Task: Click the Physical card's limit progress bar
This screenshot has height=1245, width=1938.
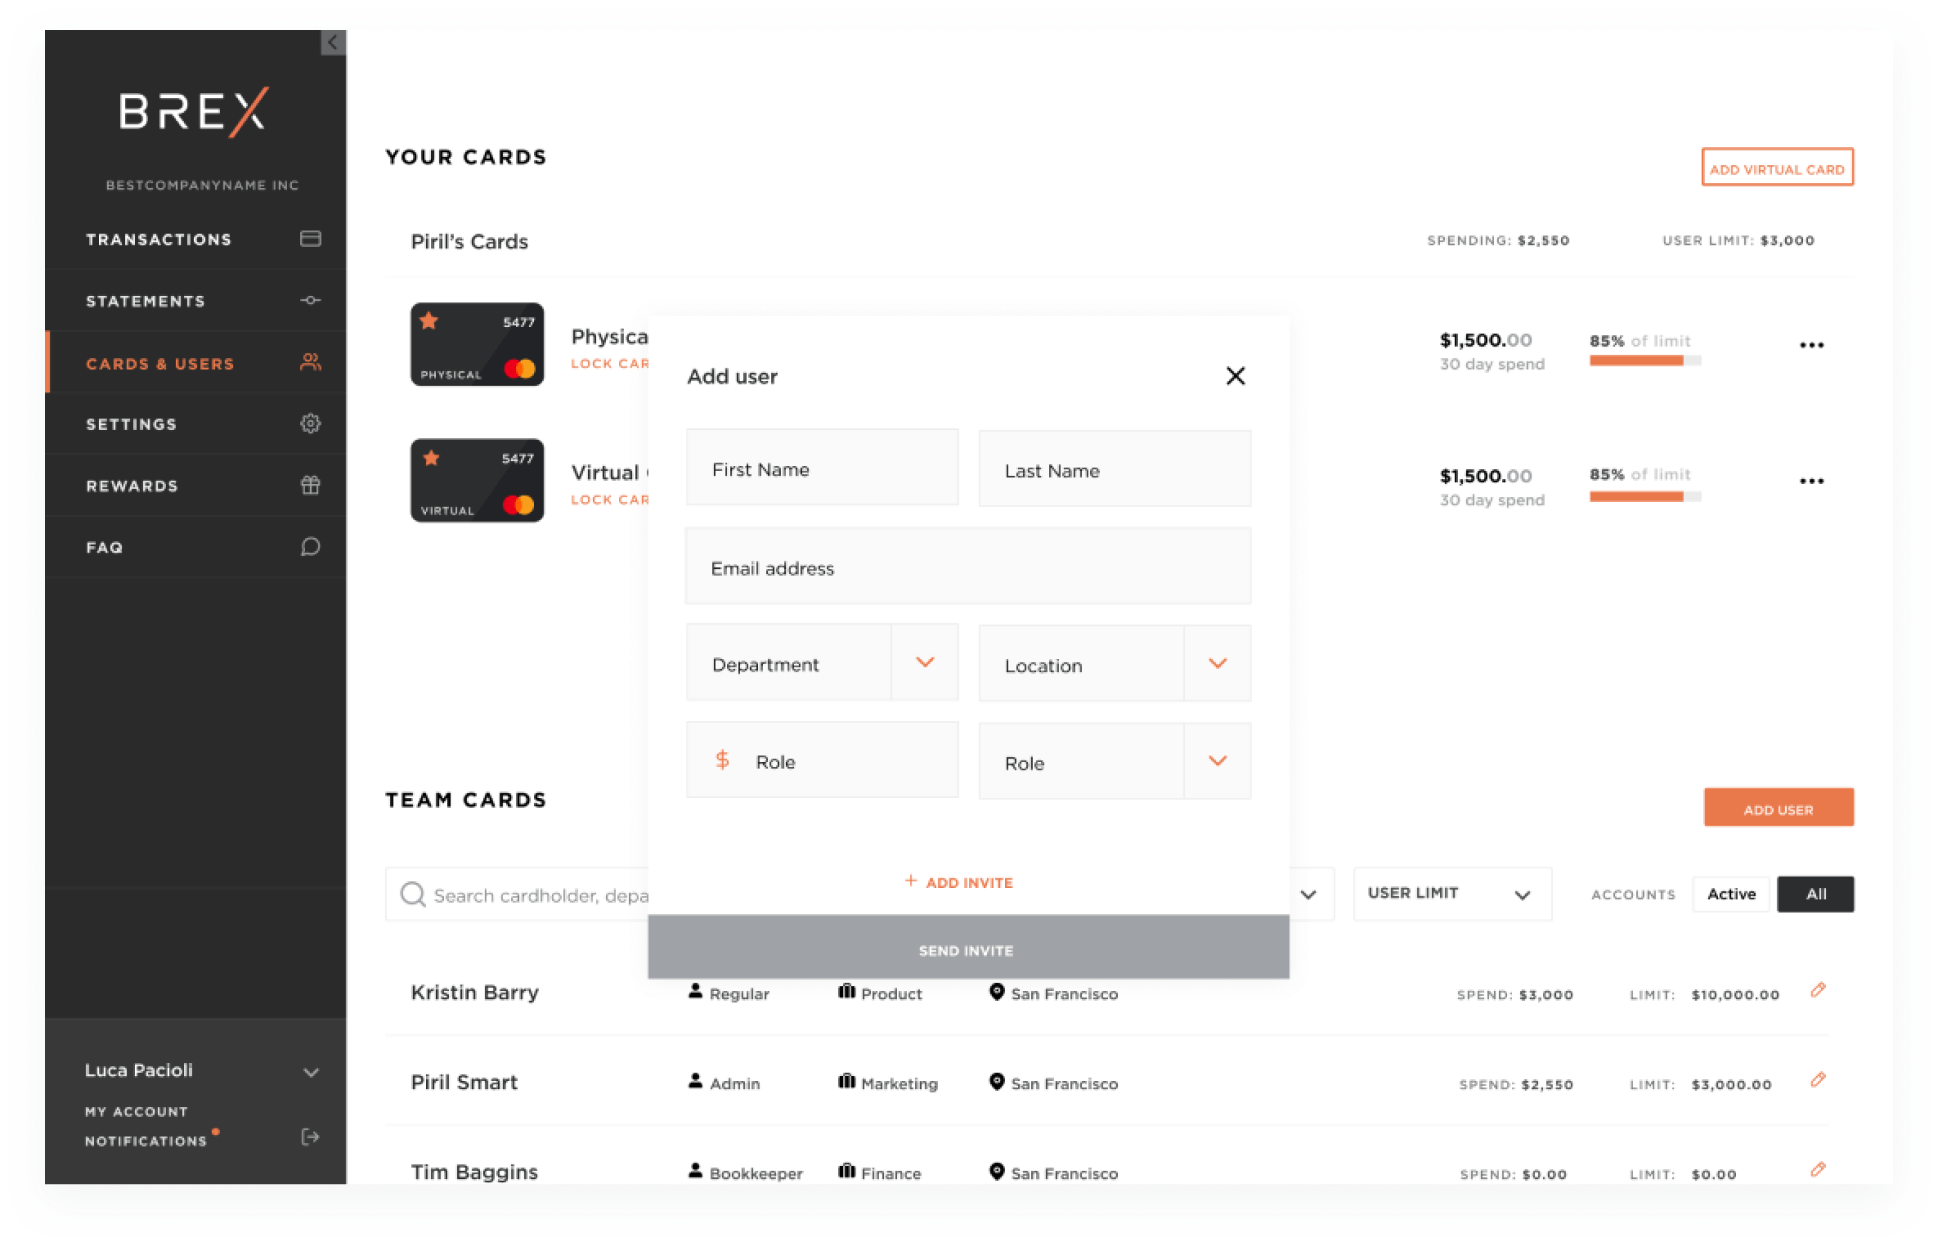Action: 1644,361
